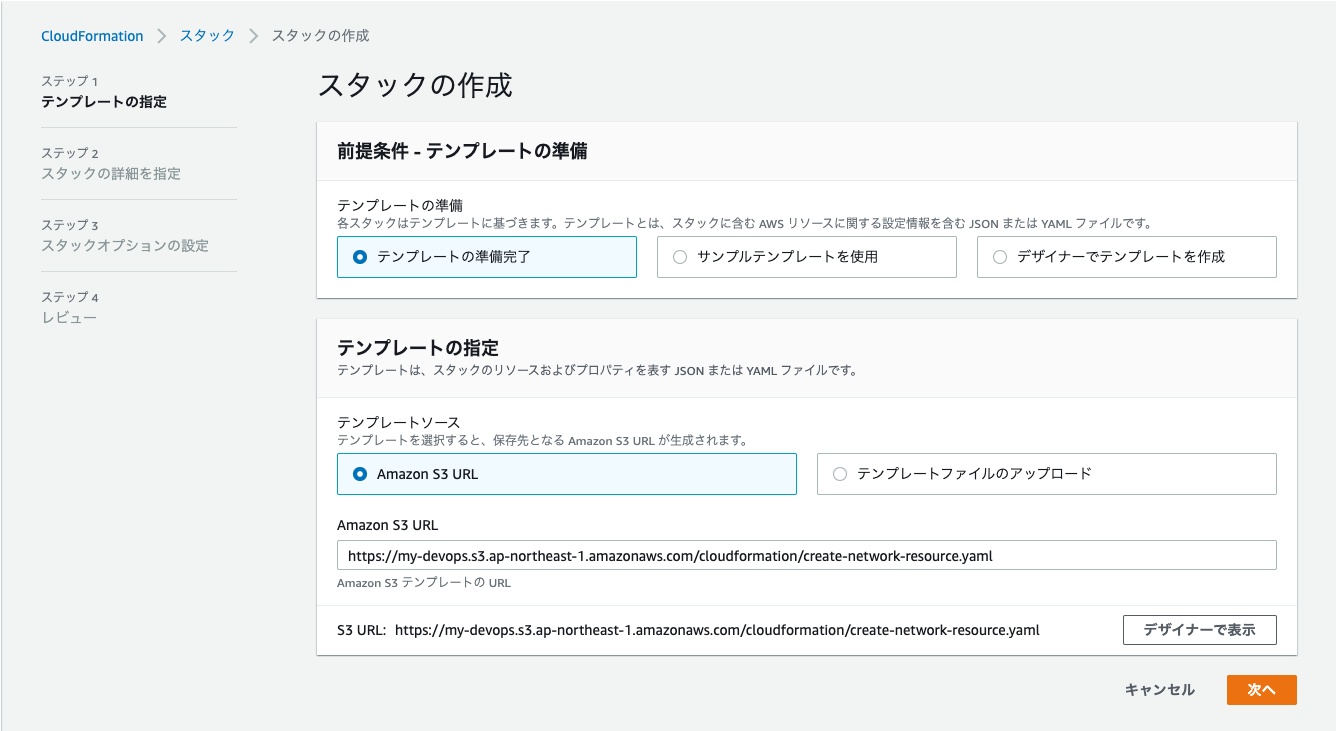Proceed with the 次へ button

click(x=1262, y=690)
